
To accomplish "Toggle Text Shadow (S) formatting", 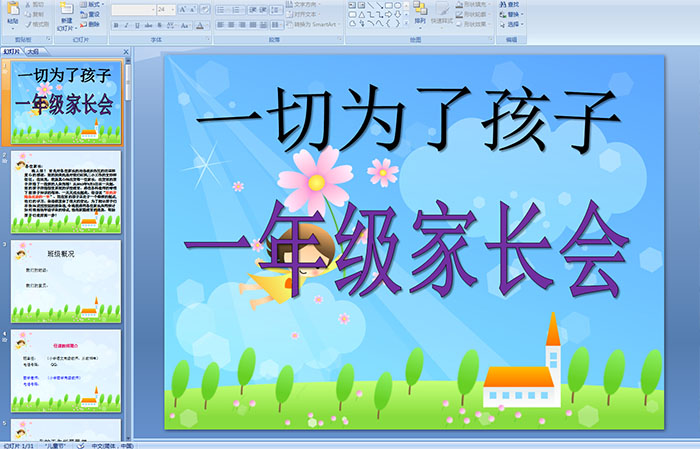I will coord(160,25).
